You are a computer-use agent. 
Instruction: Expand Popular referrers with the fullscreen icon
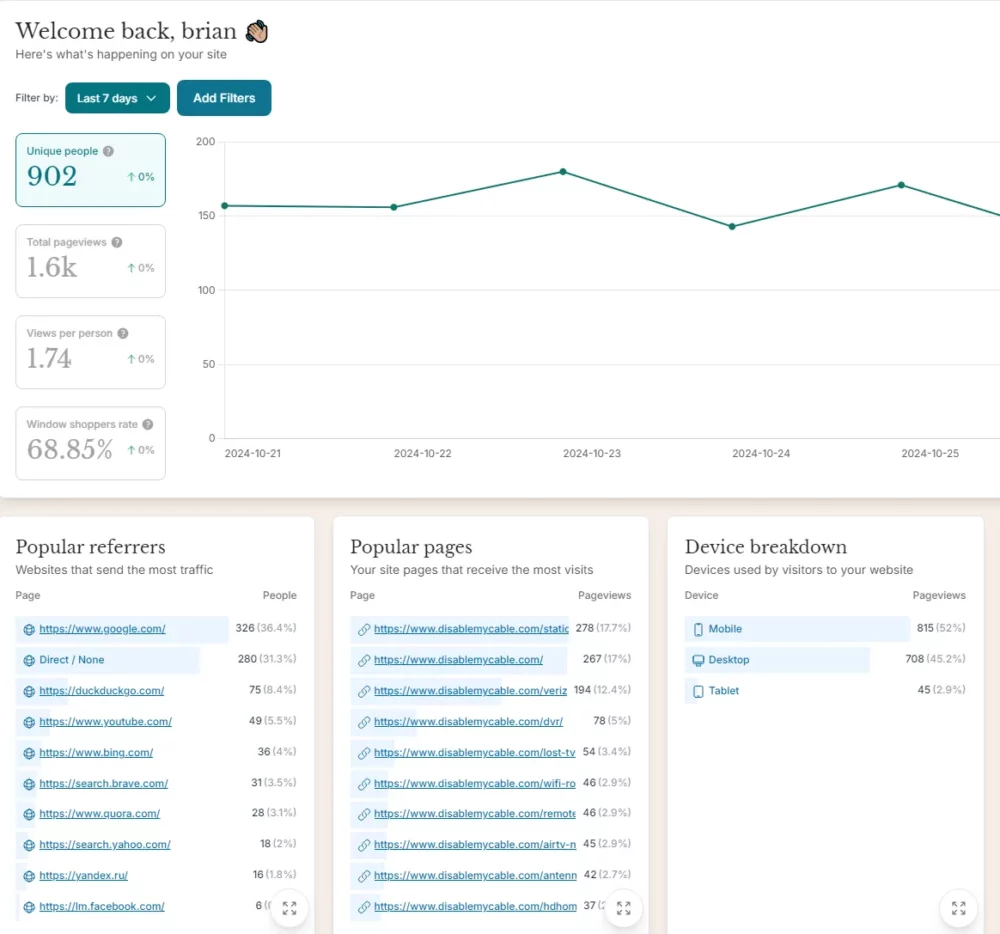[x=290, y=908]
